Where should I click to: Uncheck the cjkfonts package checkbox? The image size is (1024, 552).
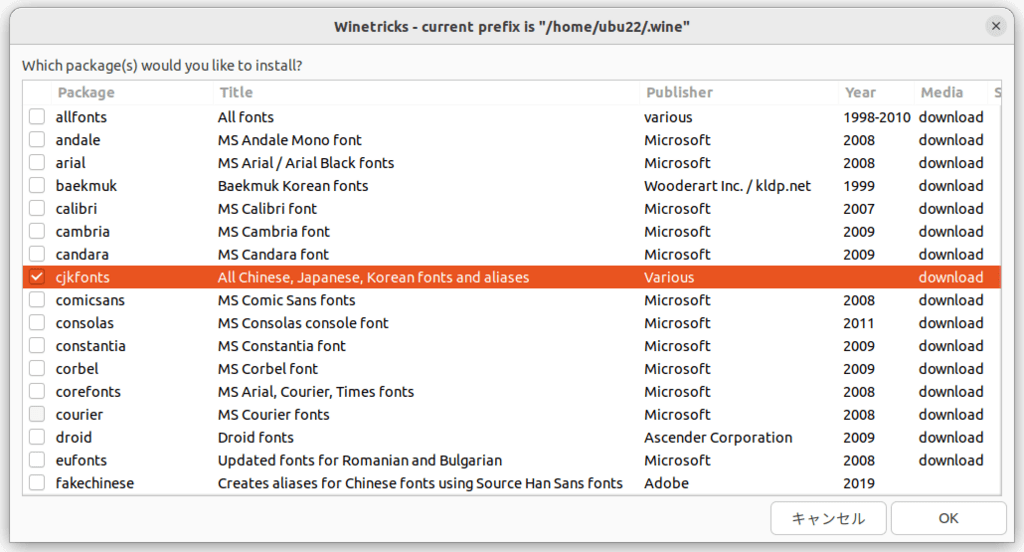pos(37,277)
